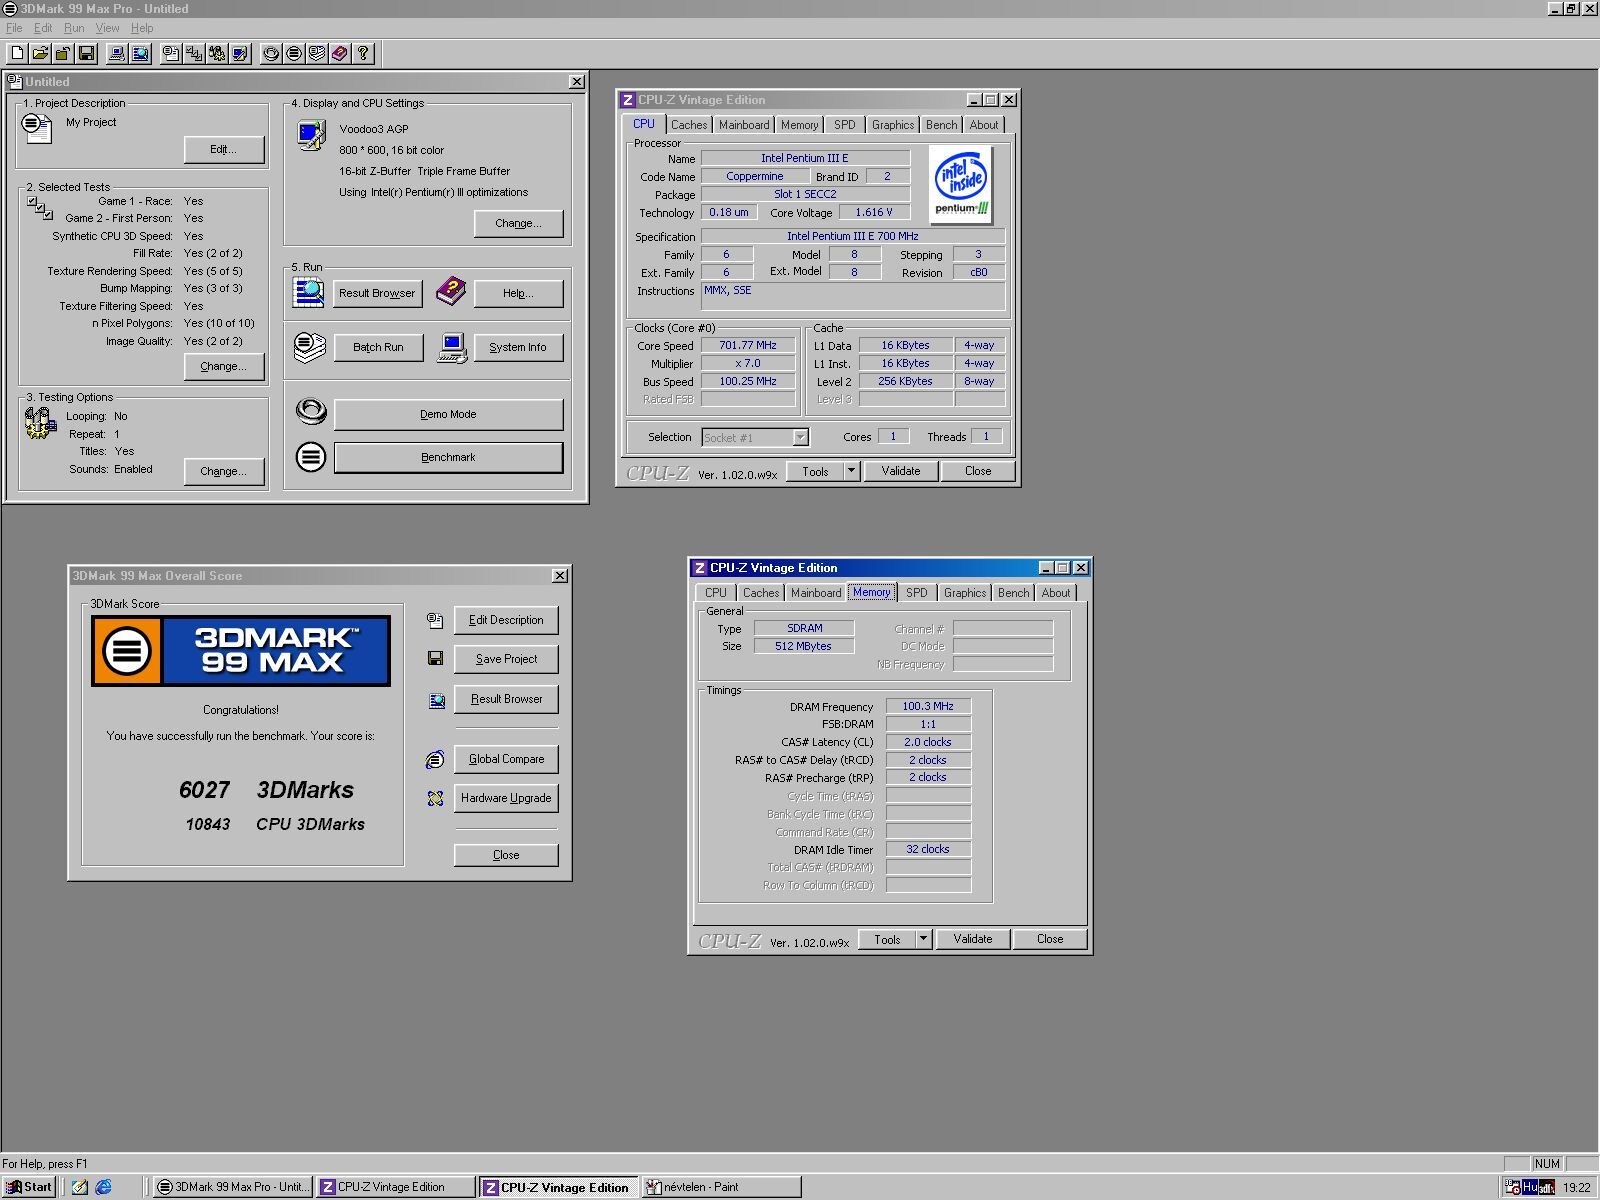1600x1200 pixels.
Task: Click the Internet Explorer quick launch icon
Action: (x=103, y=1187)
